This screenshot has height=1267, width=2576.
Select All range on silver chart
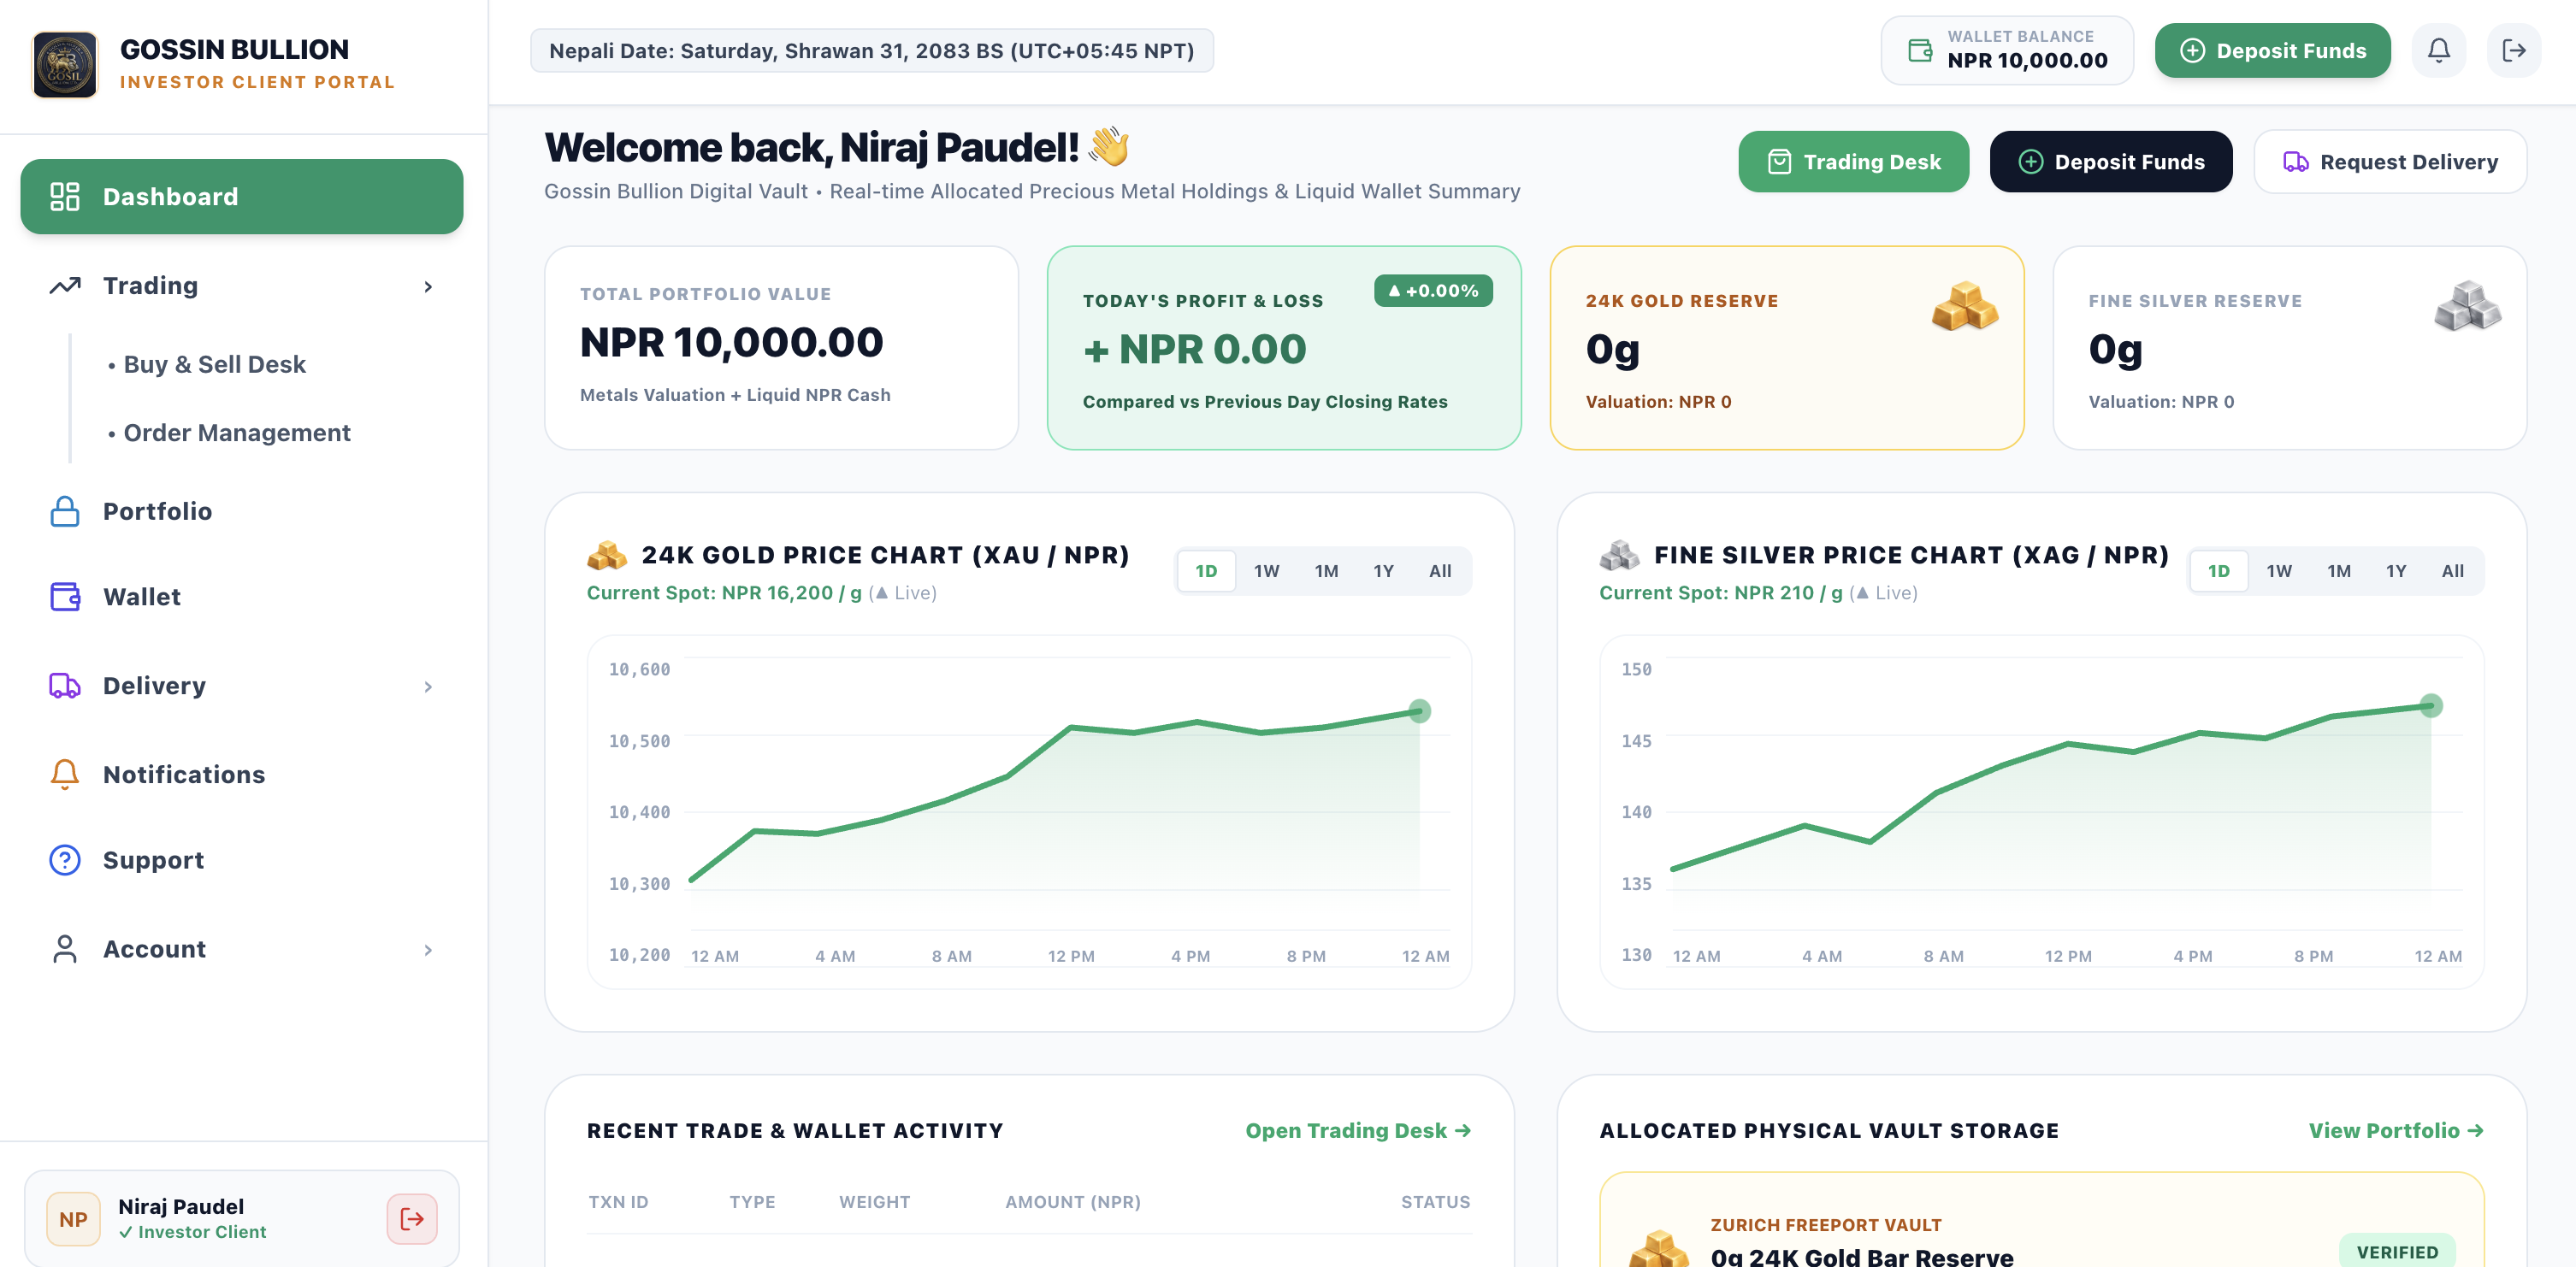2453,571
